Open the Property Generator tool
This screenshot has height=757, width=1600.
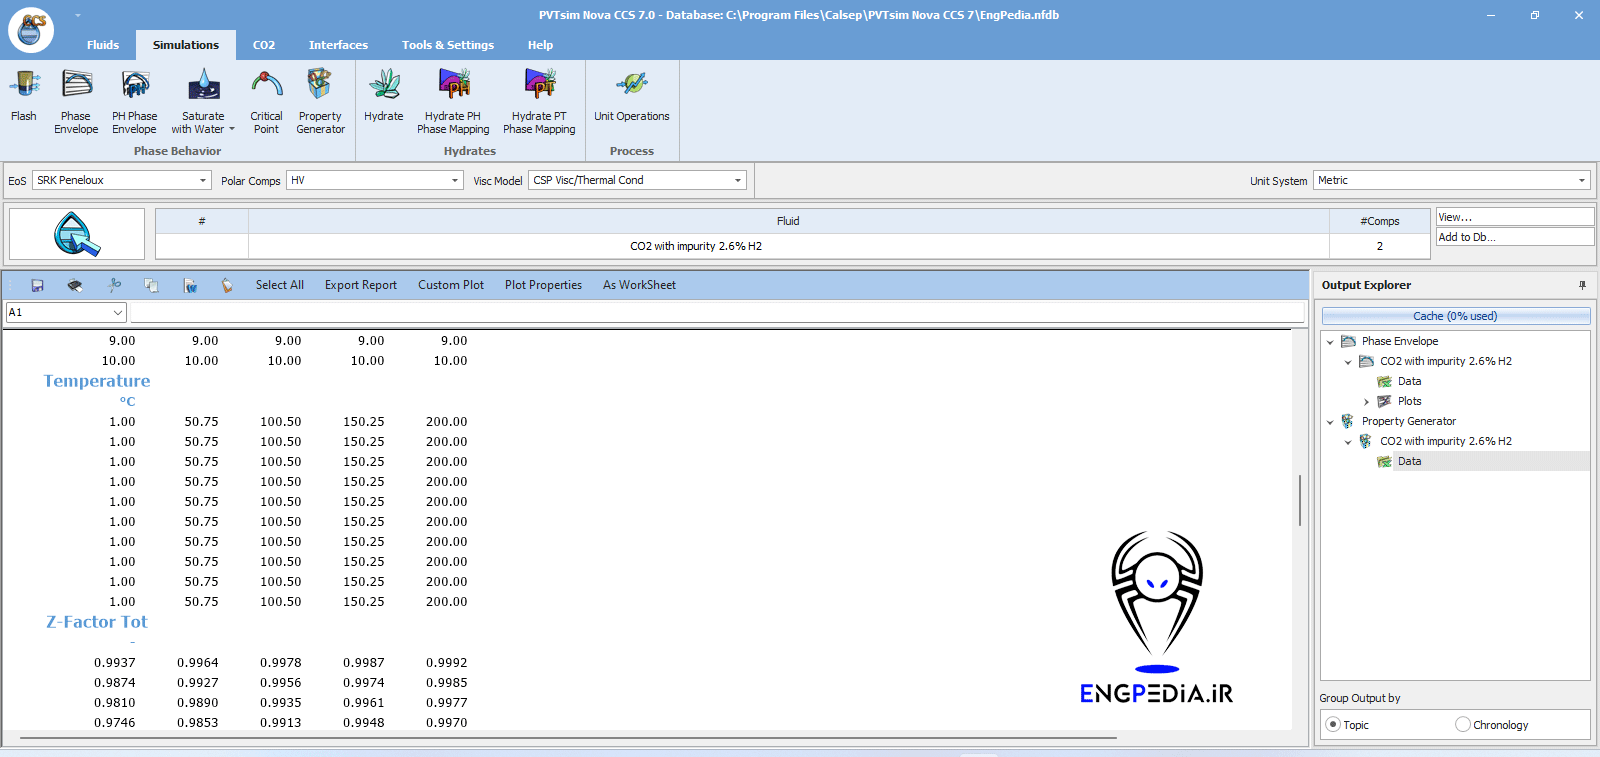pyautogui.click(x=320, y=101)
